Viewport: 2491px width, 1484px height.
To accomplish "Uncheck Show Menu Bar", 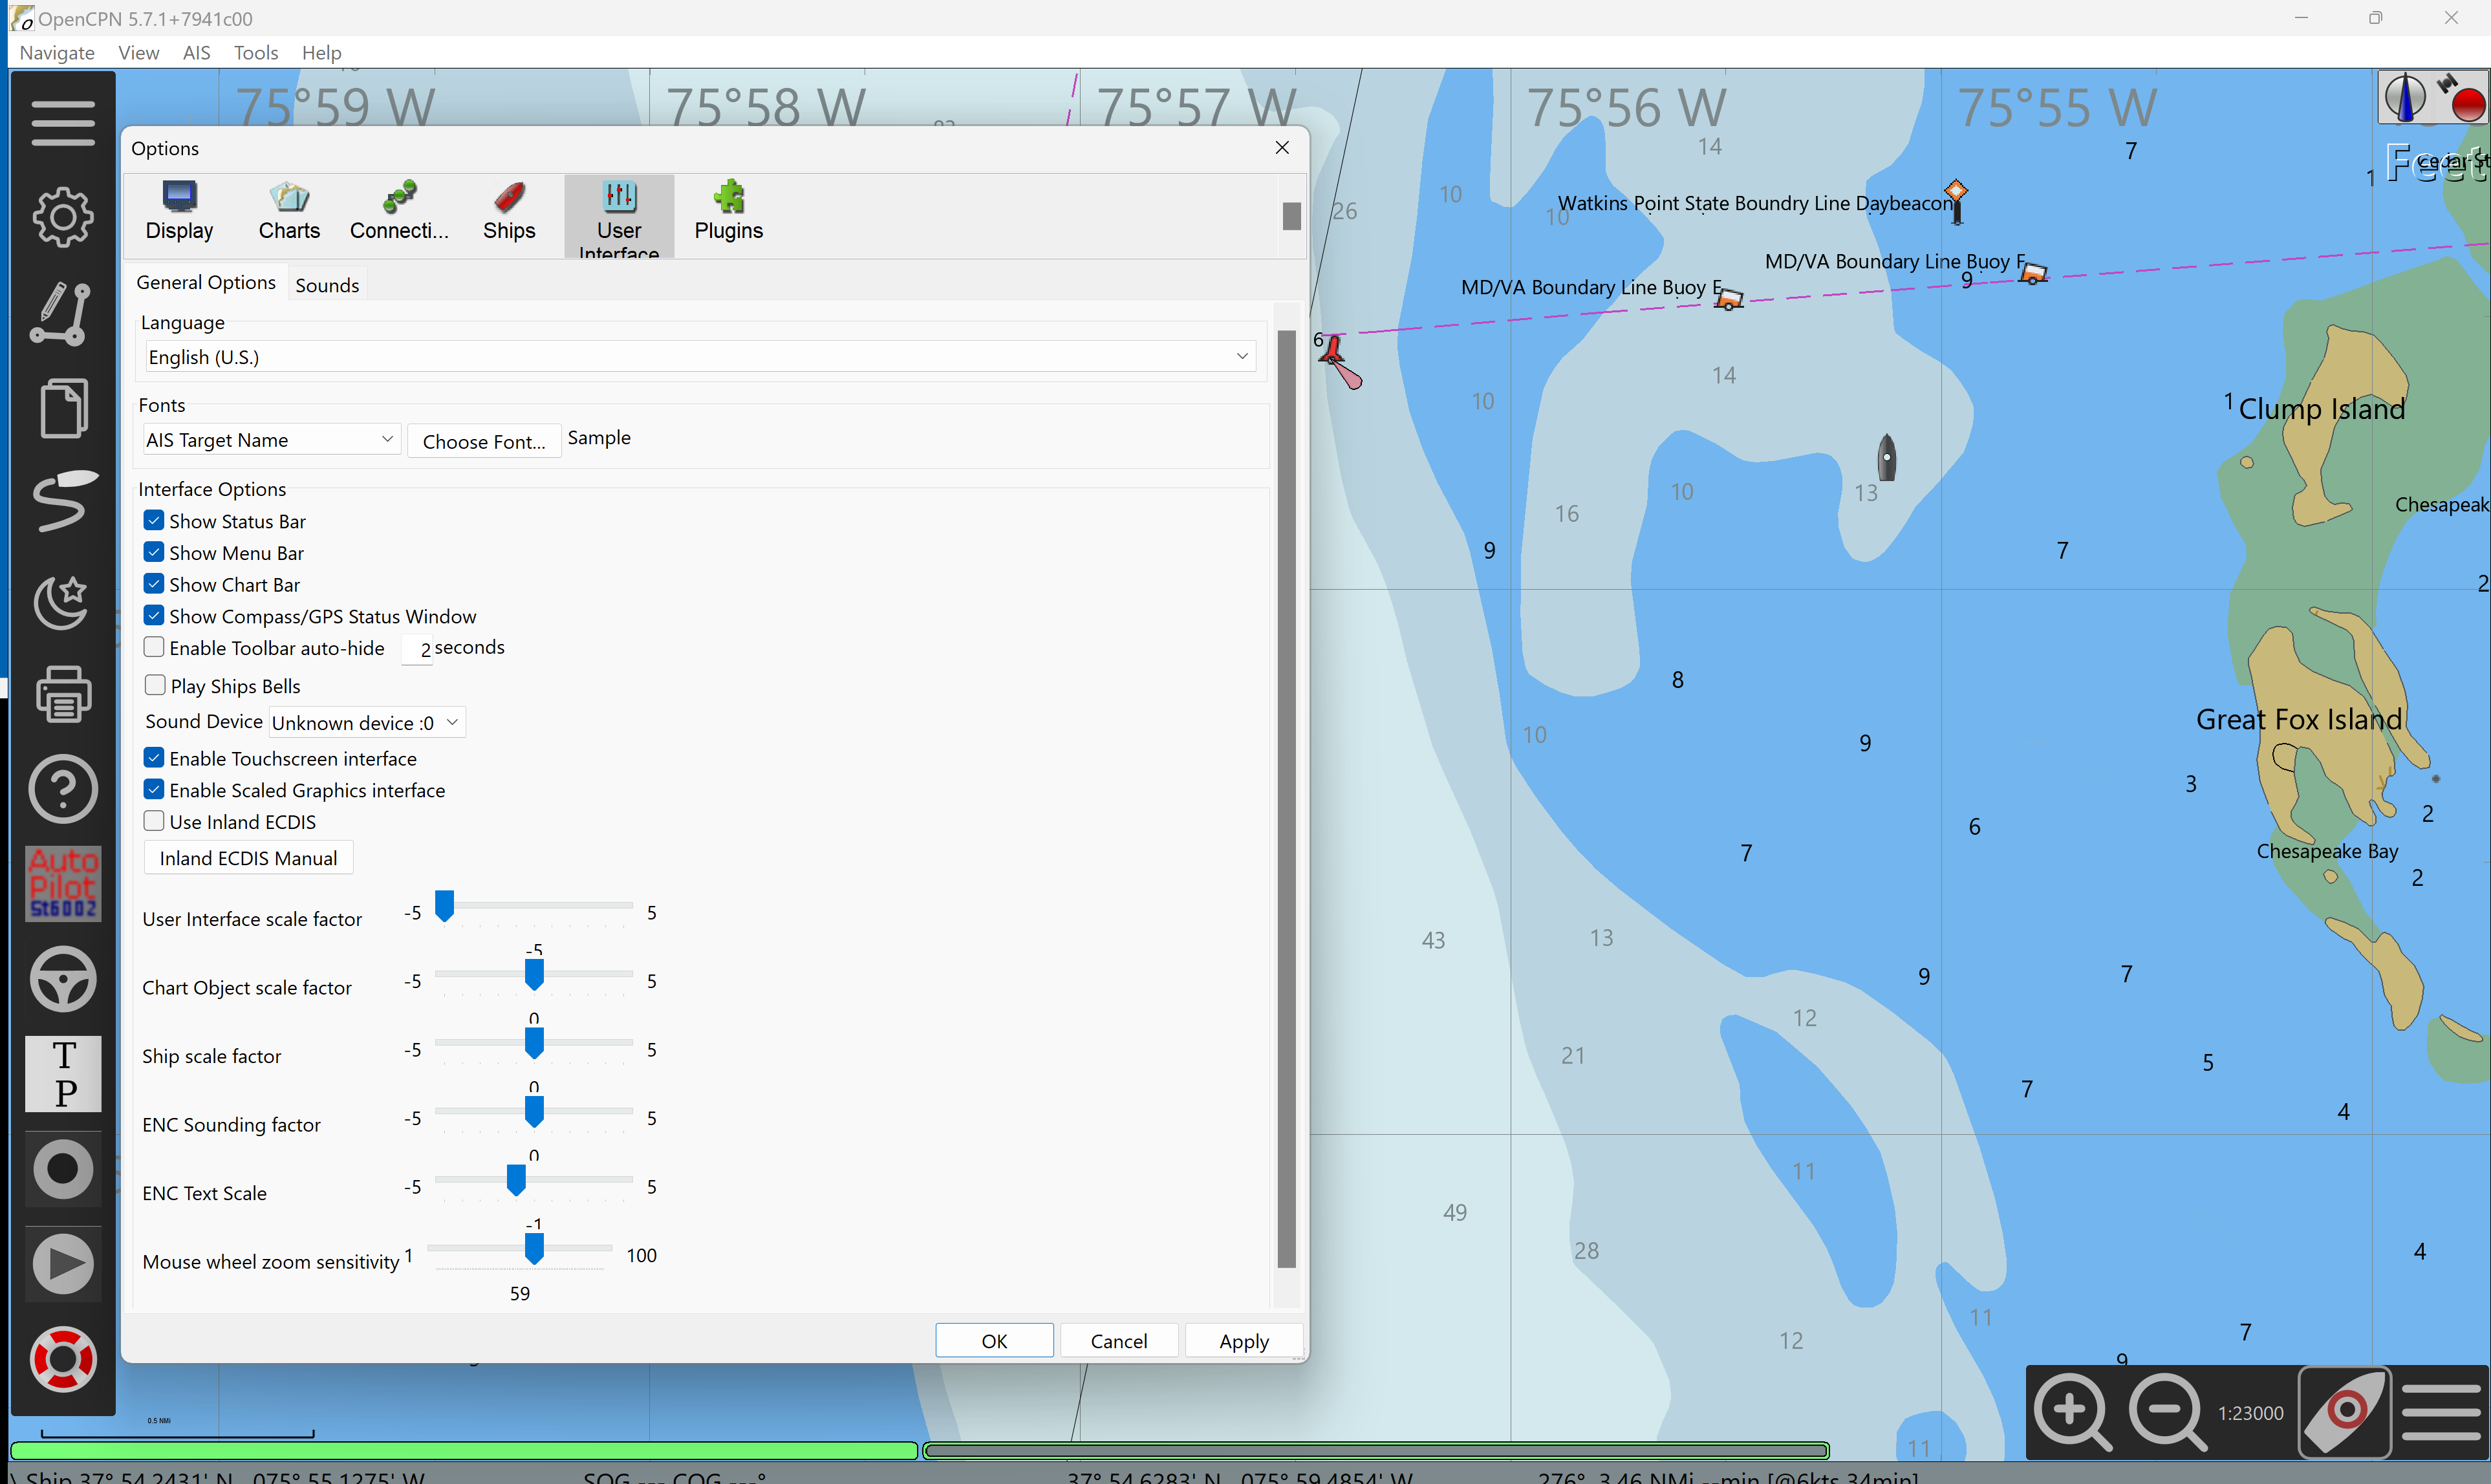I will tap(154, 552).
